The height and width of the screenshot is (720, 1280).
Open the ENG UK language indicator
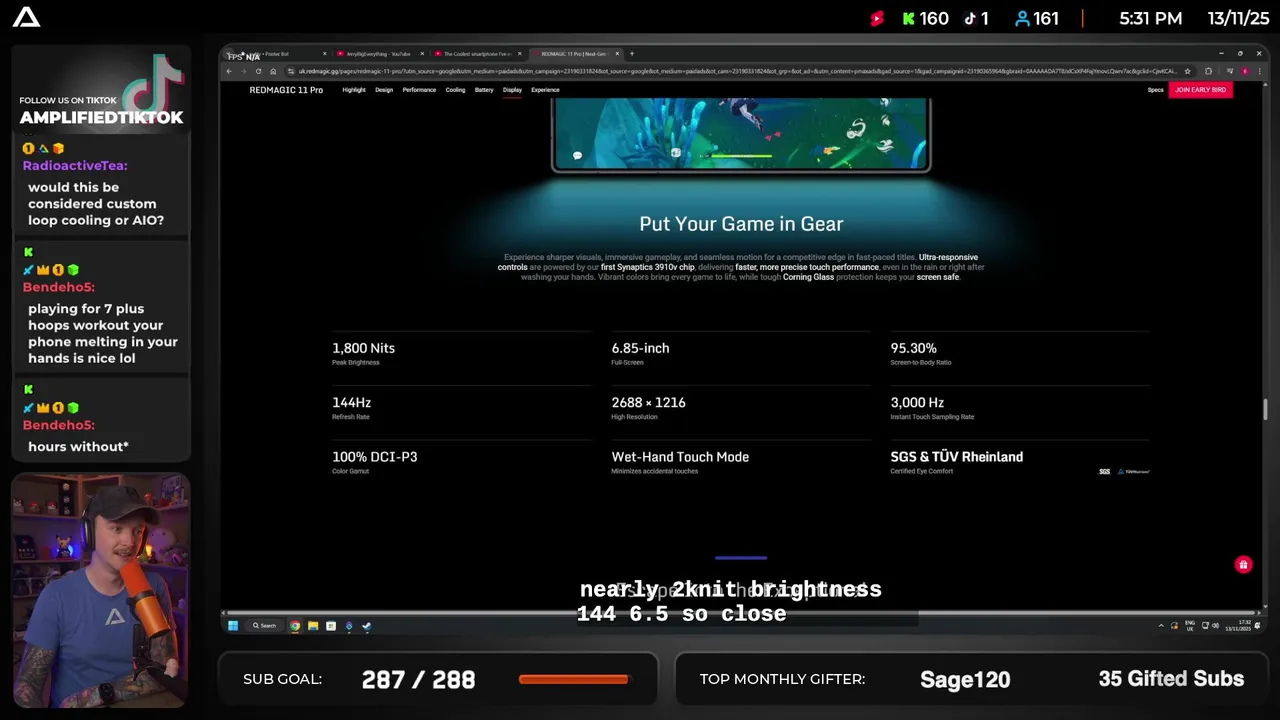1190,626
